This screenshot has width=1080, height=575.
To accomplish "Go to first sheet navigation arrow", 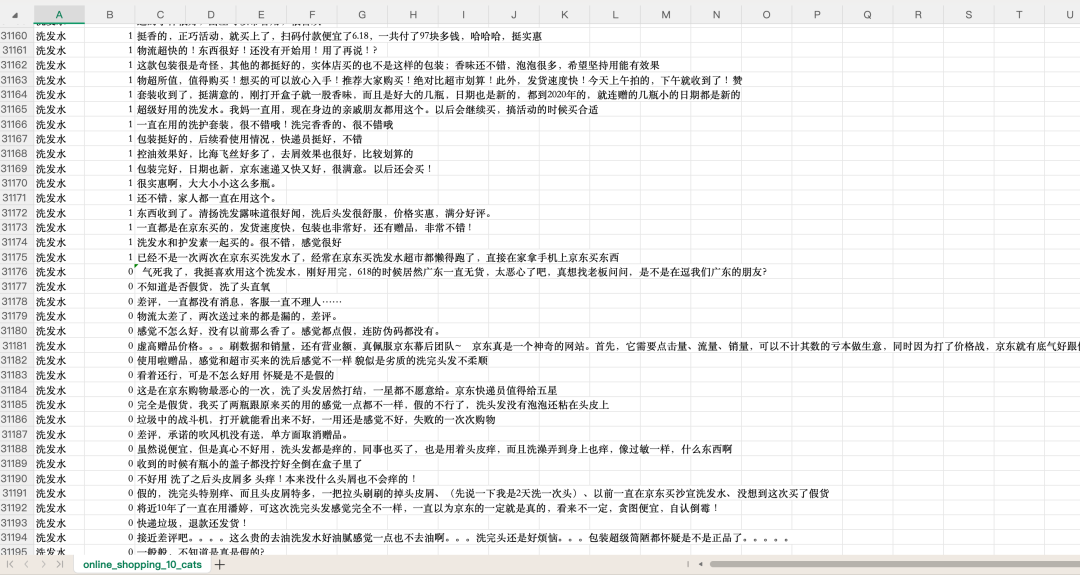I will click(x=10, y=564).
